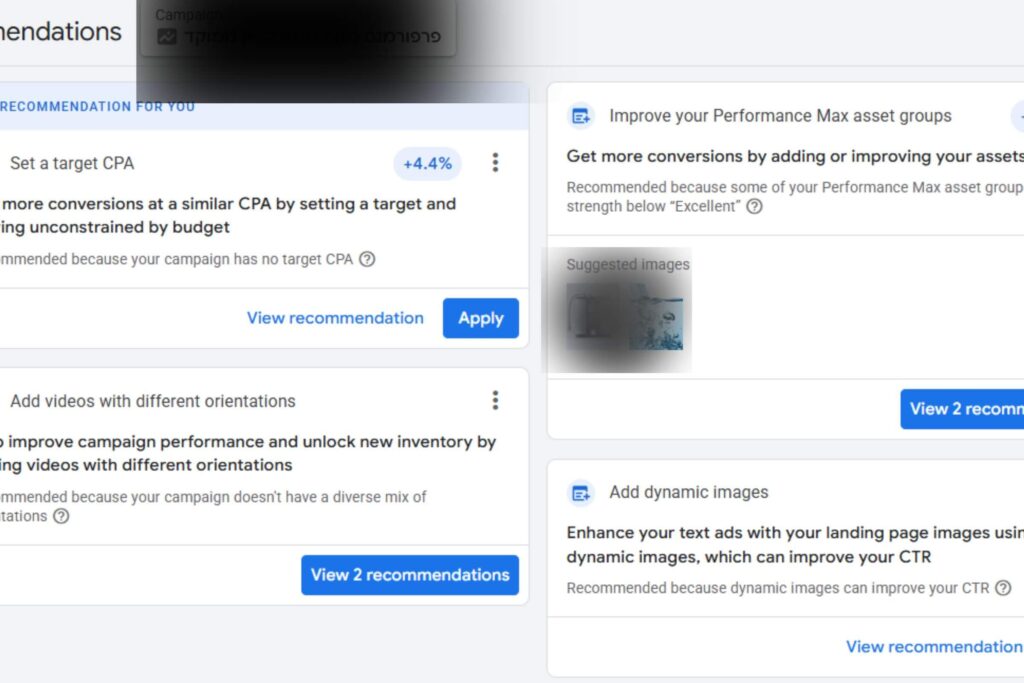This screenshot has width=1024, height=683.
Task: Open the three-dot menu on Add videos card
Action: pos(495,400)
